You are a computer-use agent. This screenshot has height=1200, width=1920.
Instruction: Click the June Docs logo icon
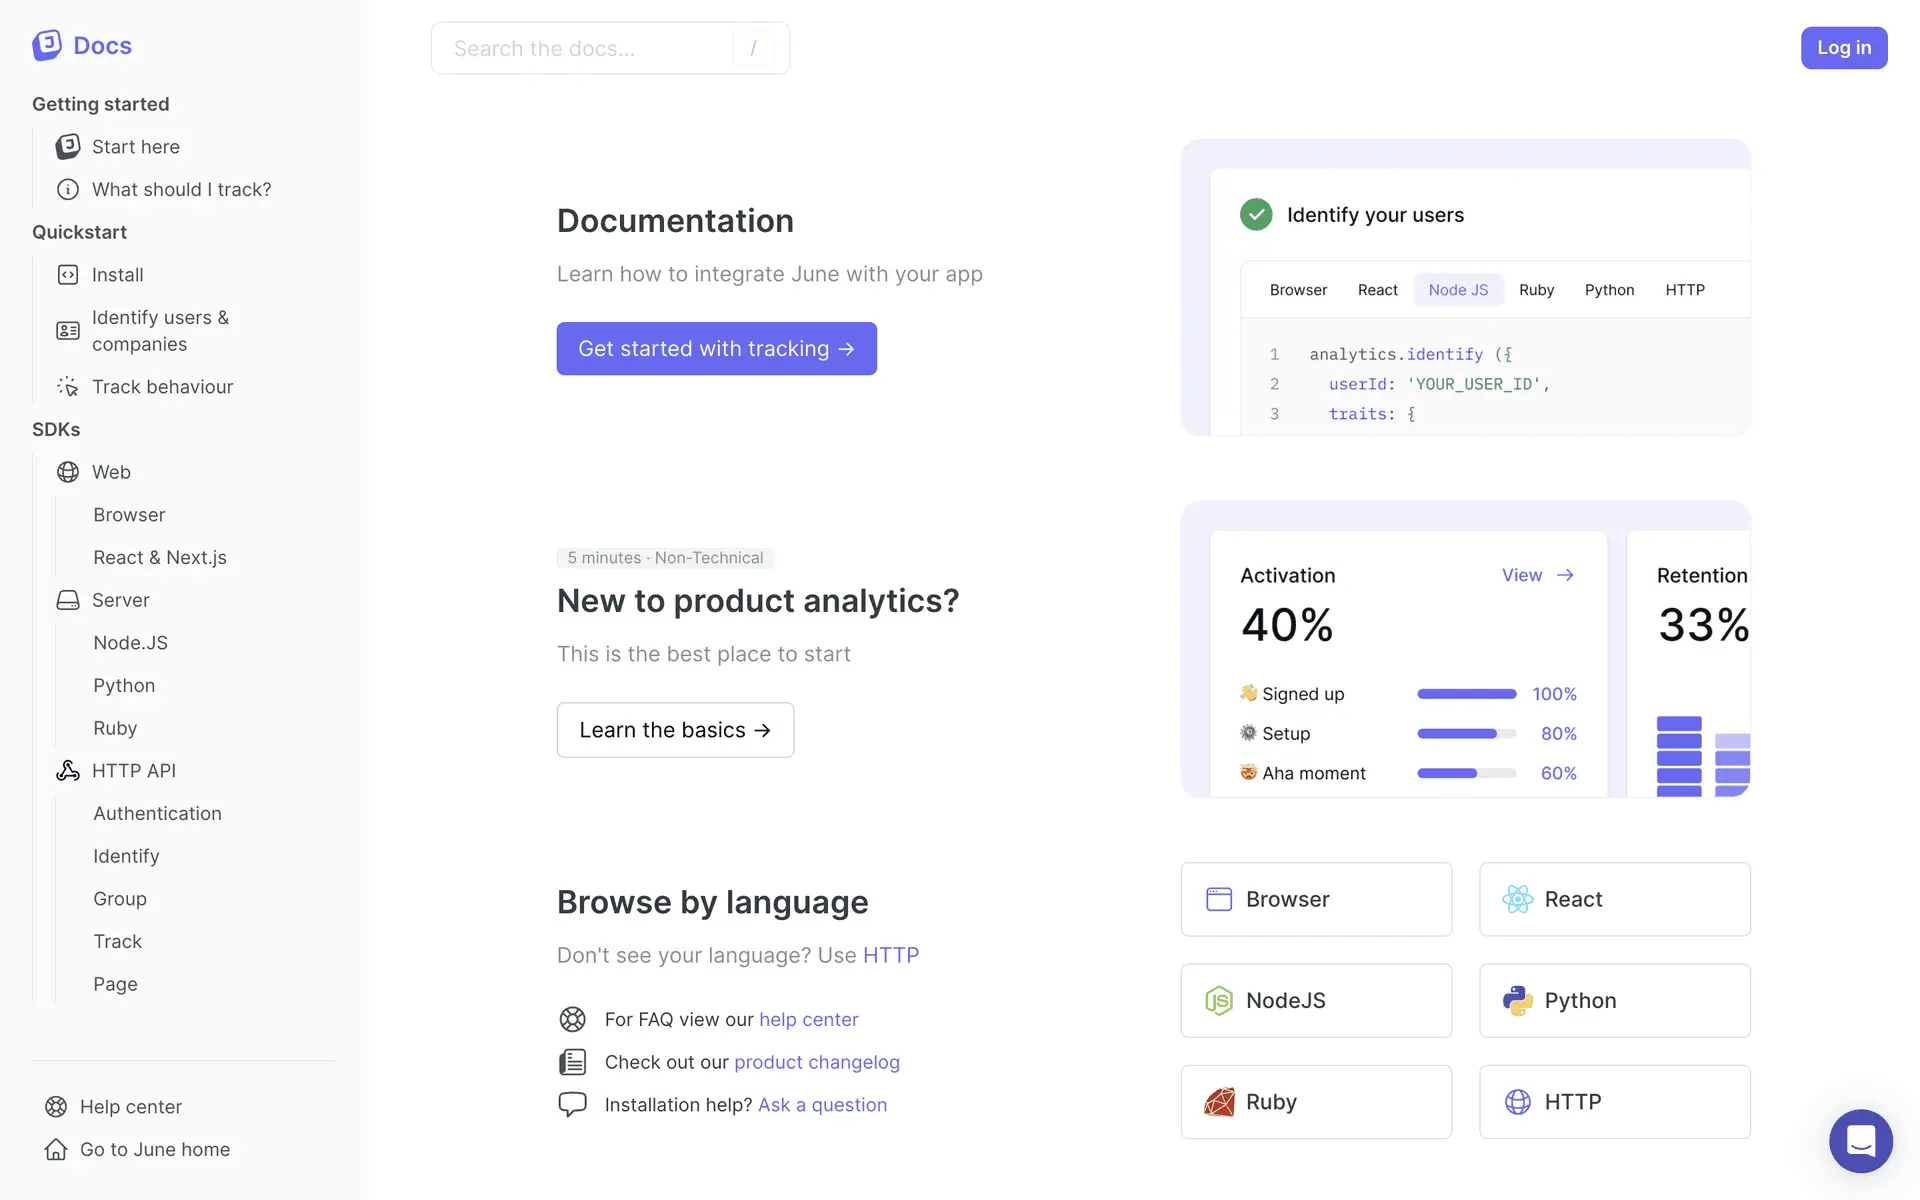point(47,45)
